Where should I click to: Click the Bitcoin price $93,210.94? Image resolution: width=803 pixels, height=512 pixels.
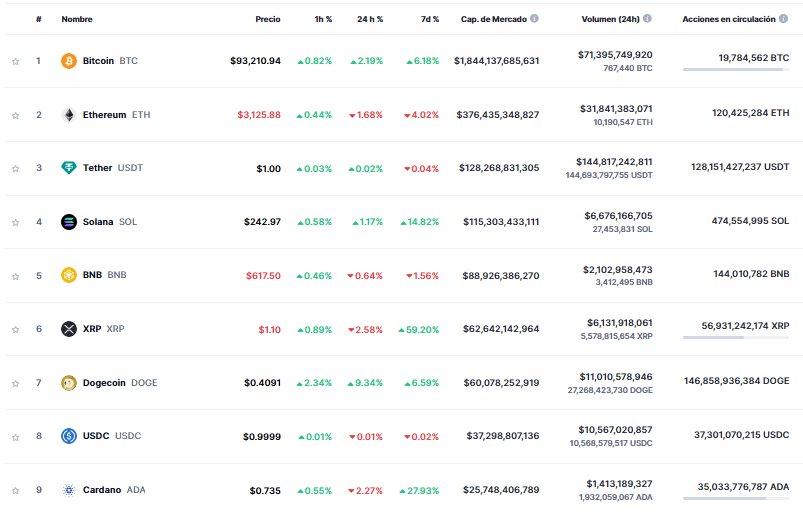tap(255, 61)
